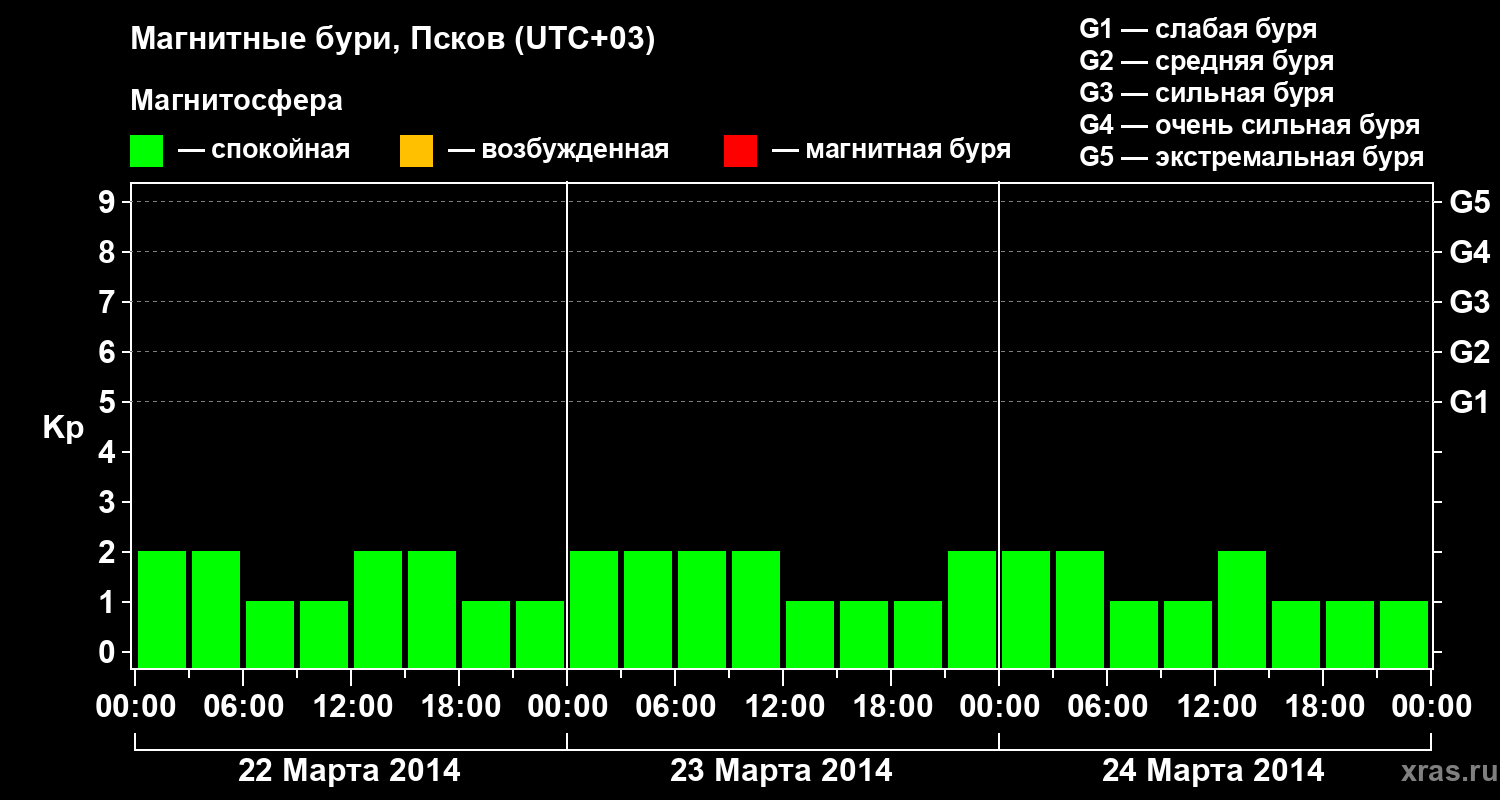Click the 18:00–21:00 bar on 24 Марта
Screen dimensions: 1500x800
[1350, 634]
